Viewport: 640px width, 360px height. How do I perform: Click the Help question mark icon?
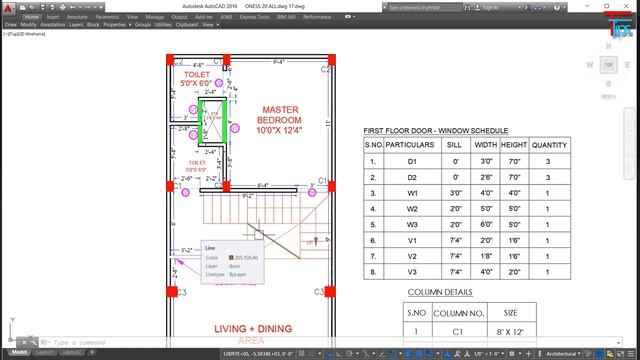point(557,7)
